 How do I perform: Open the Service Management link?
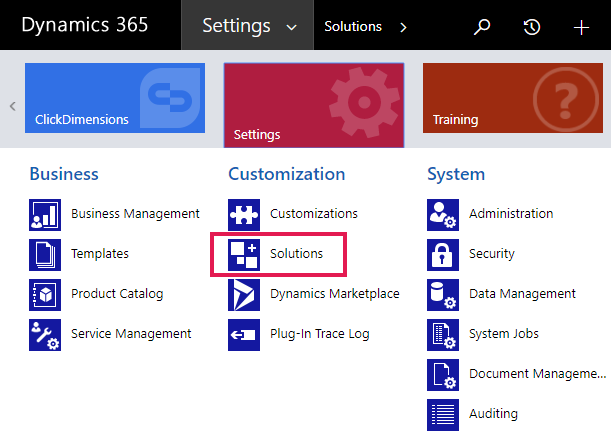131,334
